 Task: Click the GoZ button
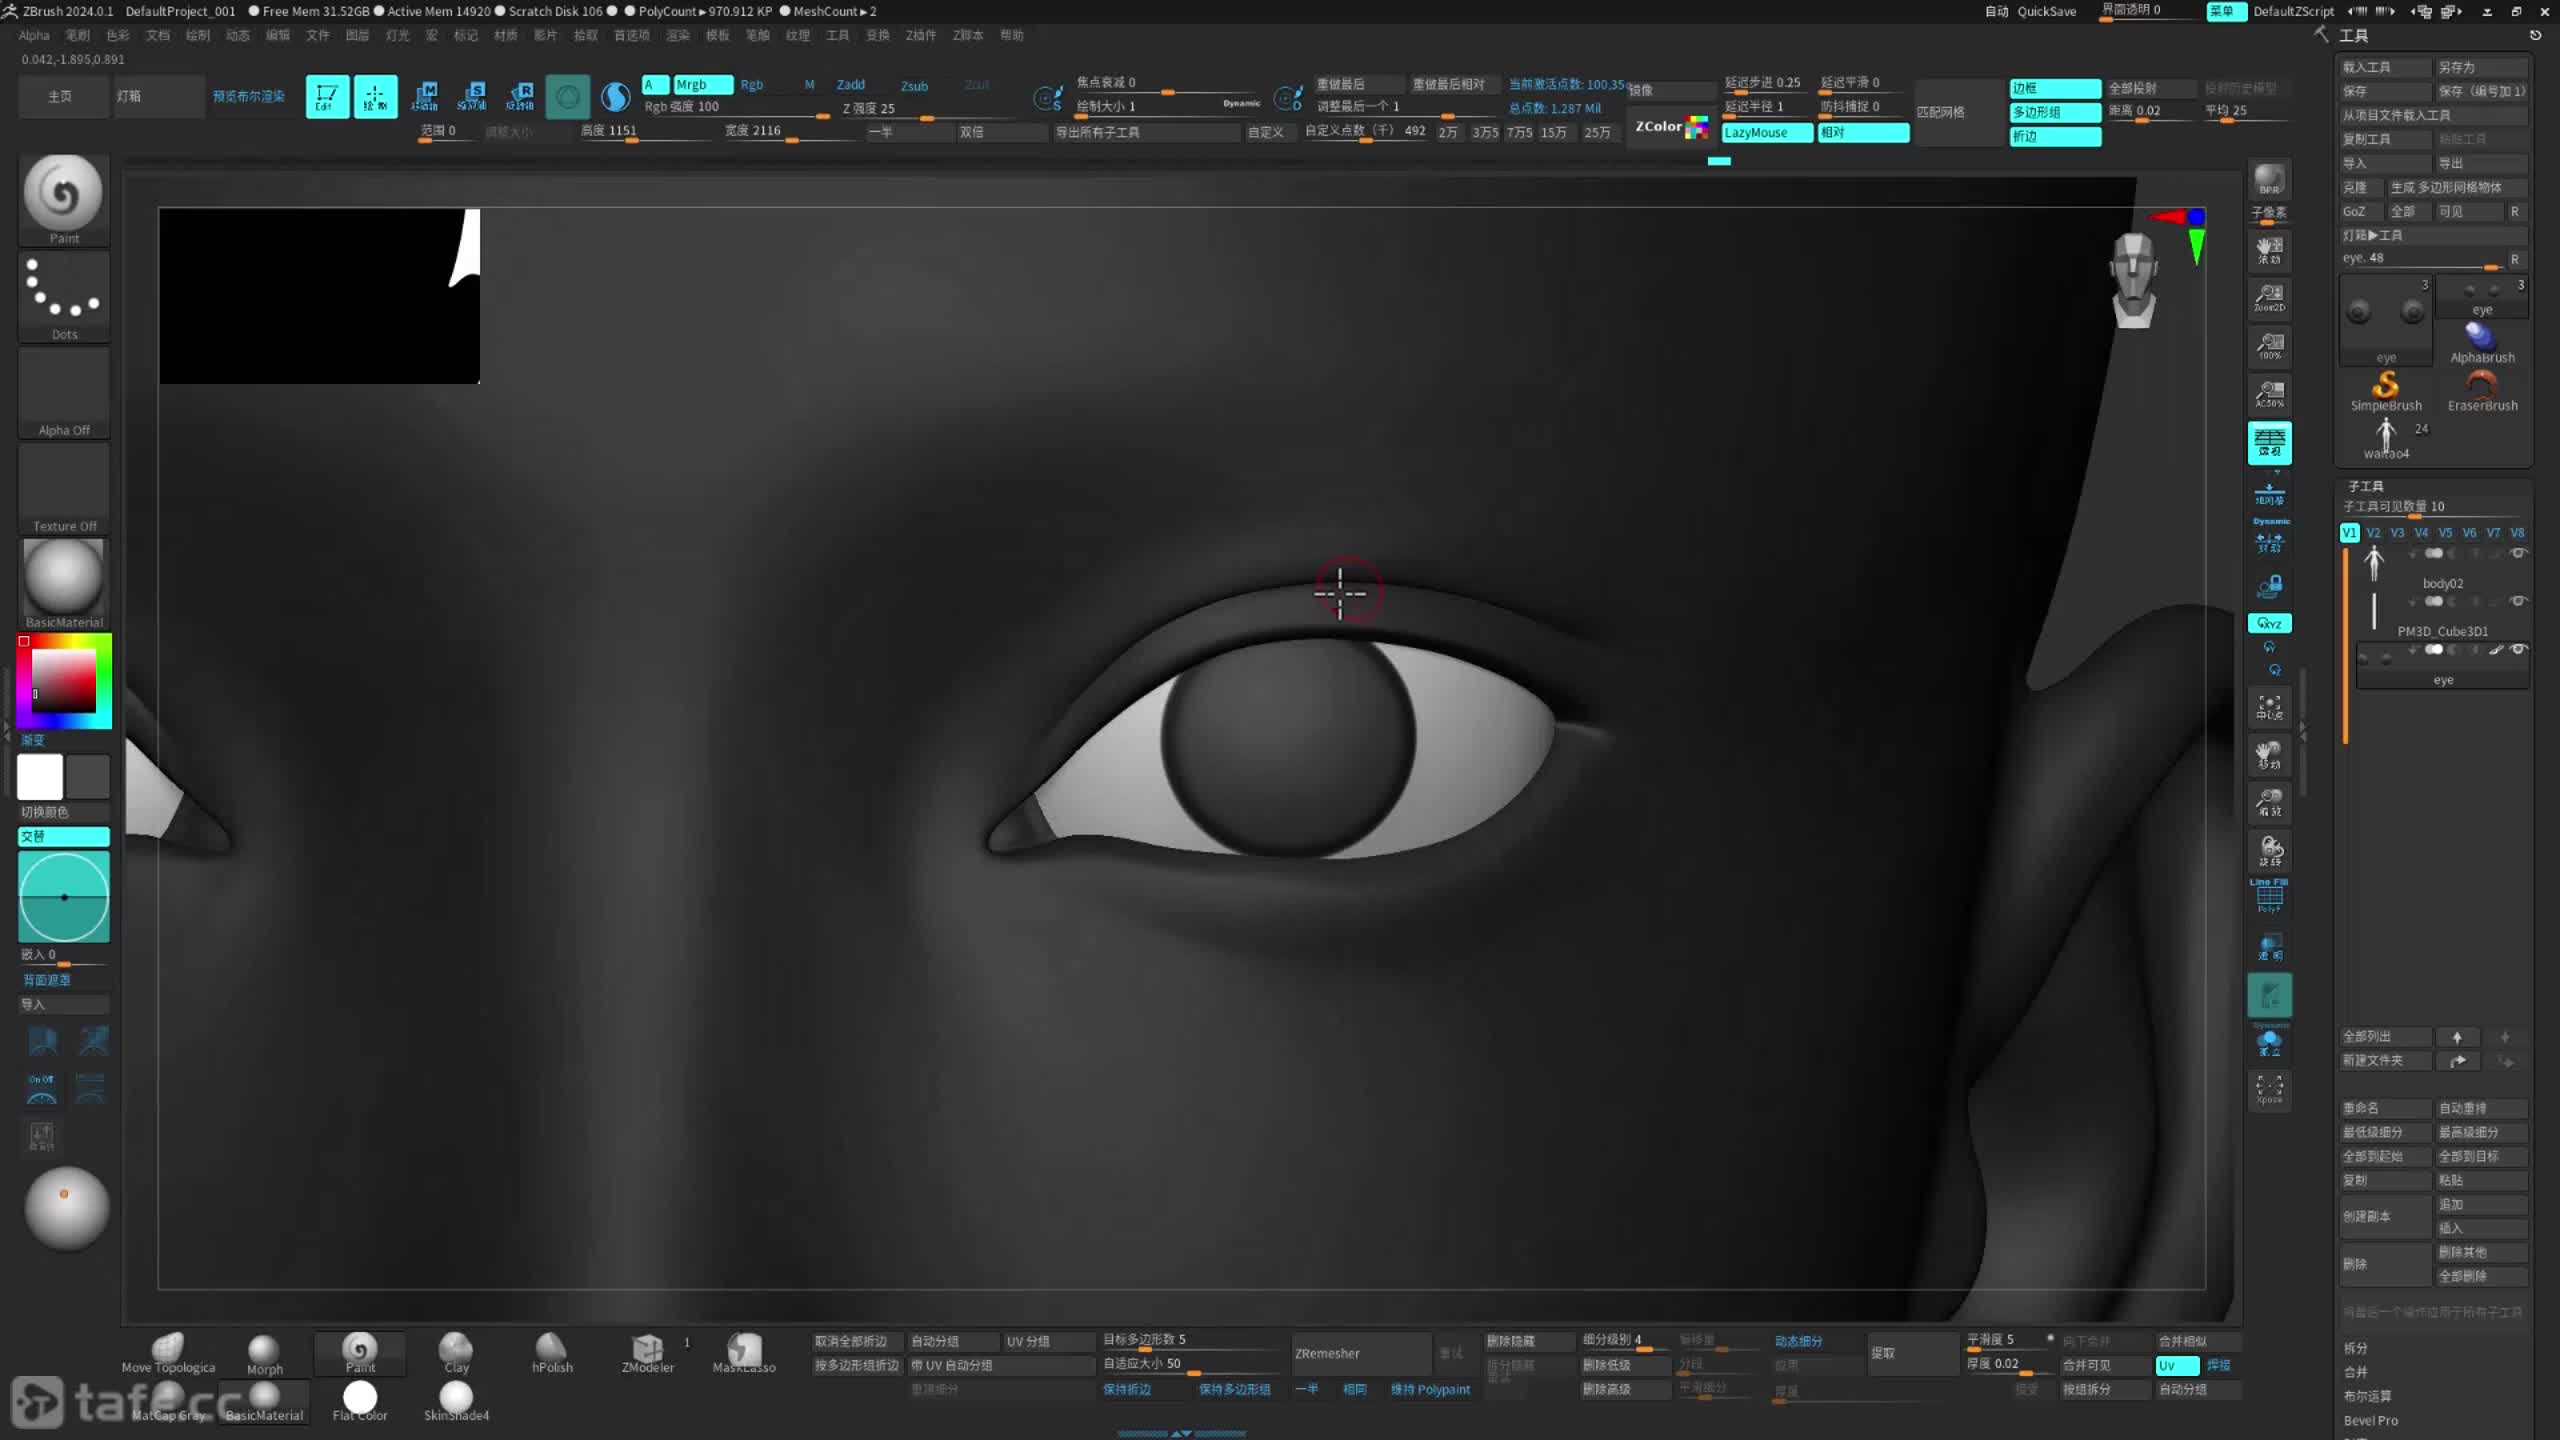(x=2360, y=211)
